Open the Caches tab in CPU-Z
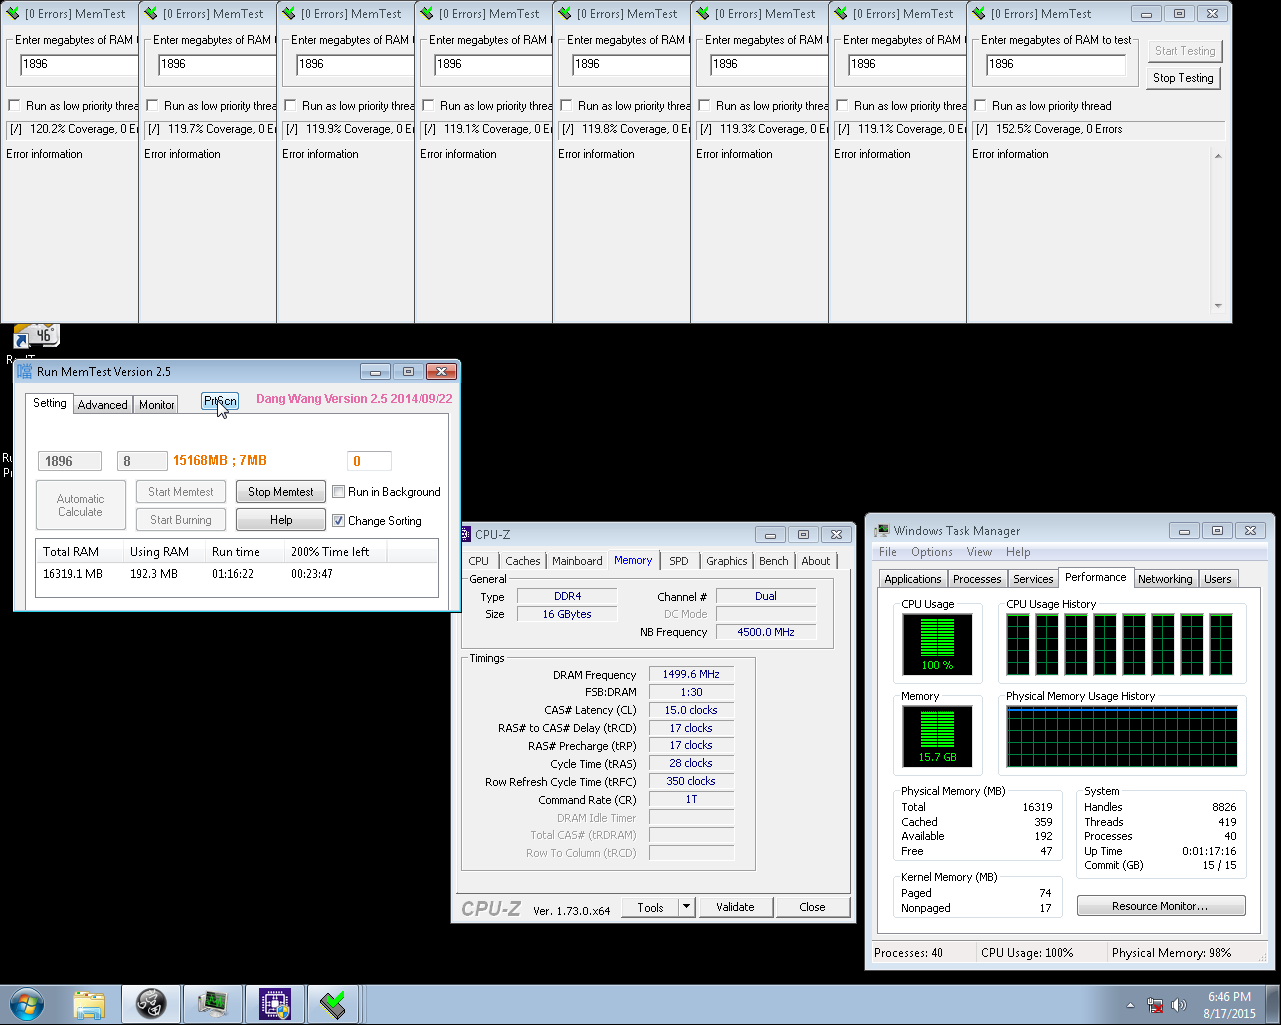The image size is (1281, 1025). [522, 561]
